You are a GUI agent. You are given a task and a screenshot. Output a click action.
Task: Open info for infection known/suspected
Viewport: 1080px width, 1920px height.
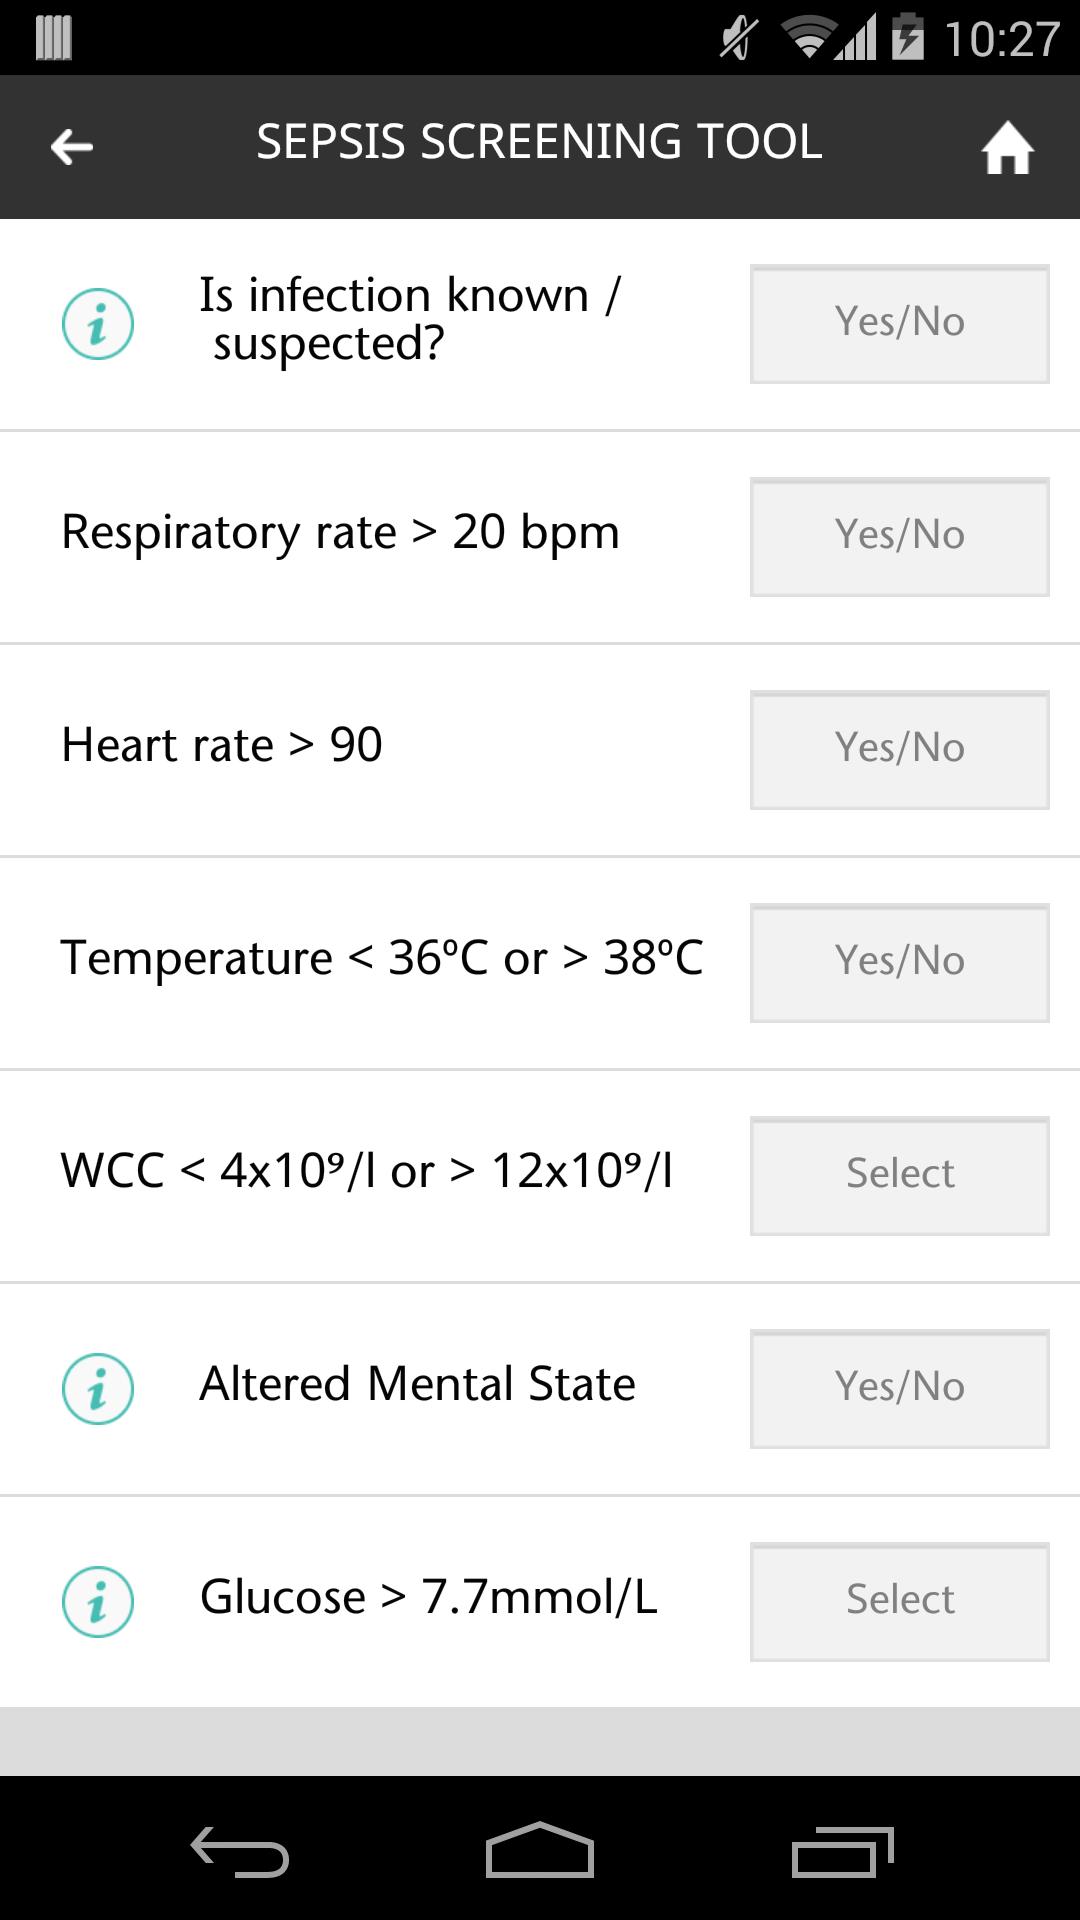98,324
